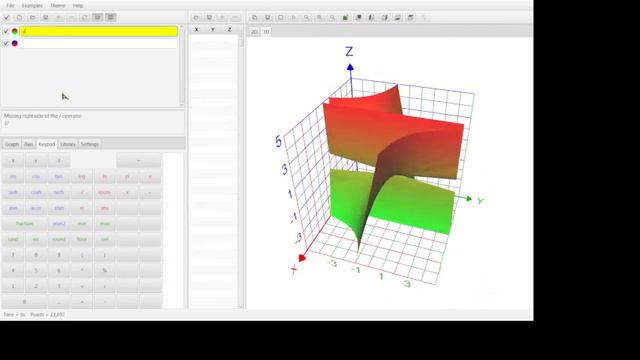The height and width of the screenshot is (360, 640).
Task: Click the tan keypad button
Action: pyautogui.click(x=59, y=177)
